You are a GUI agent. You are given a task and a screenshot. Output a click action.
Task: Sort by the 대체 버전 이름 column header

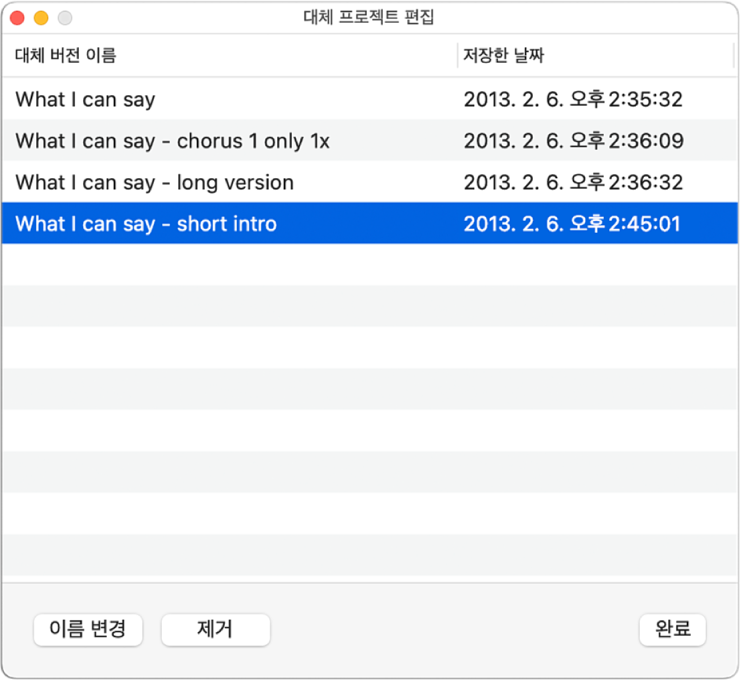[66, 55]
